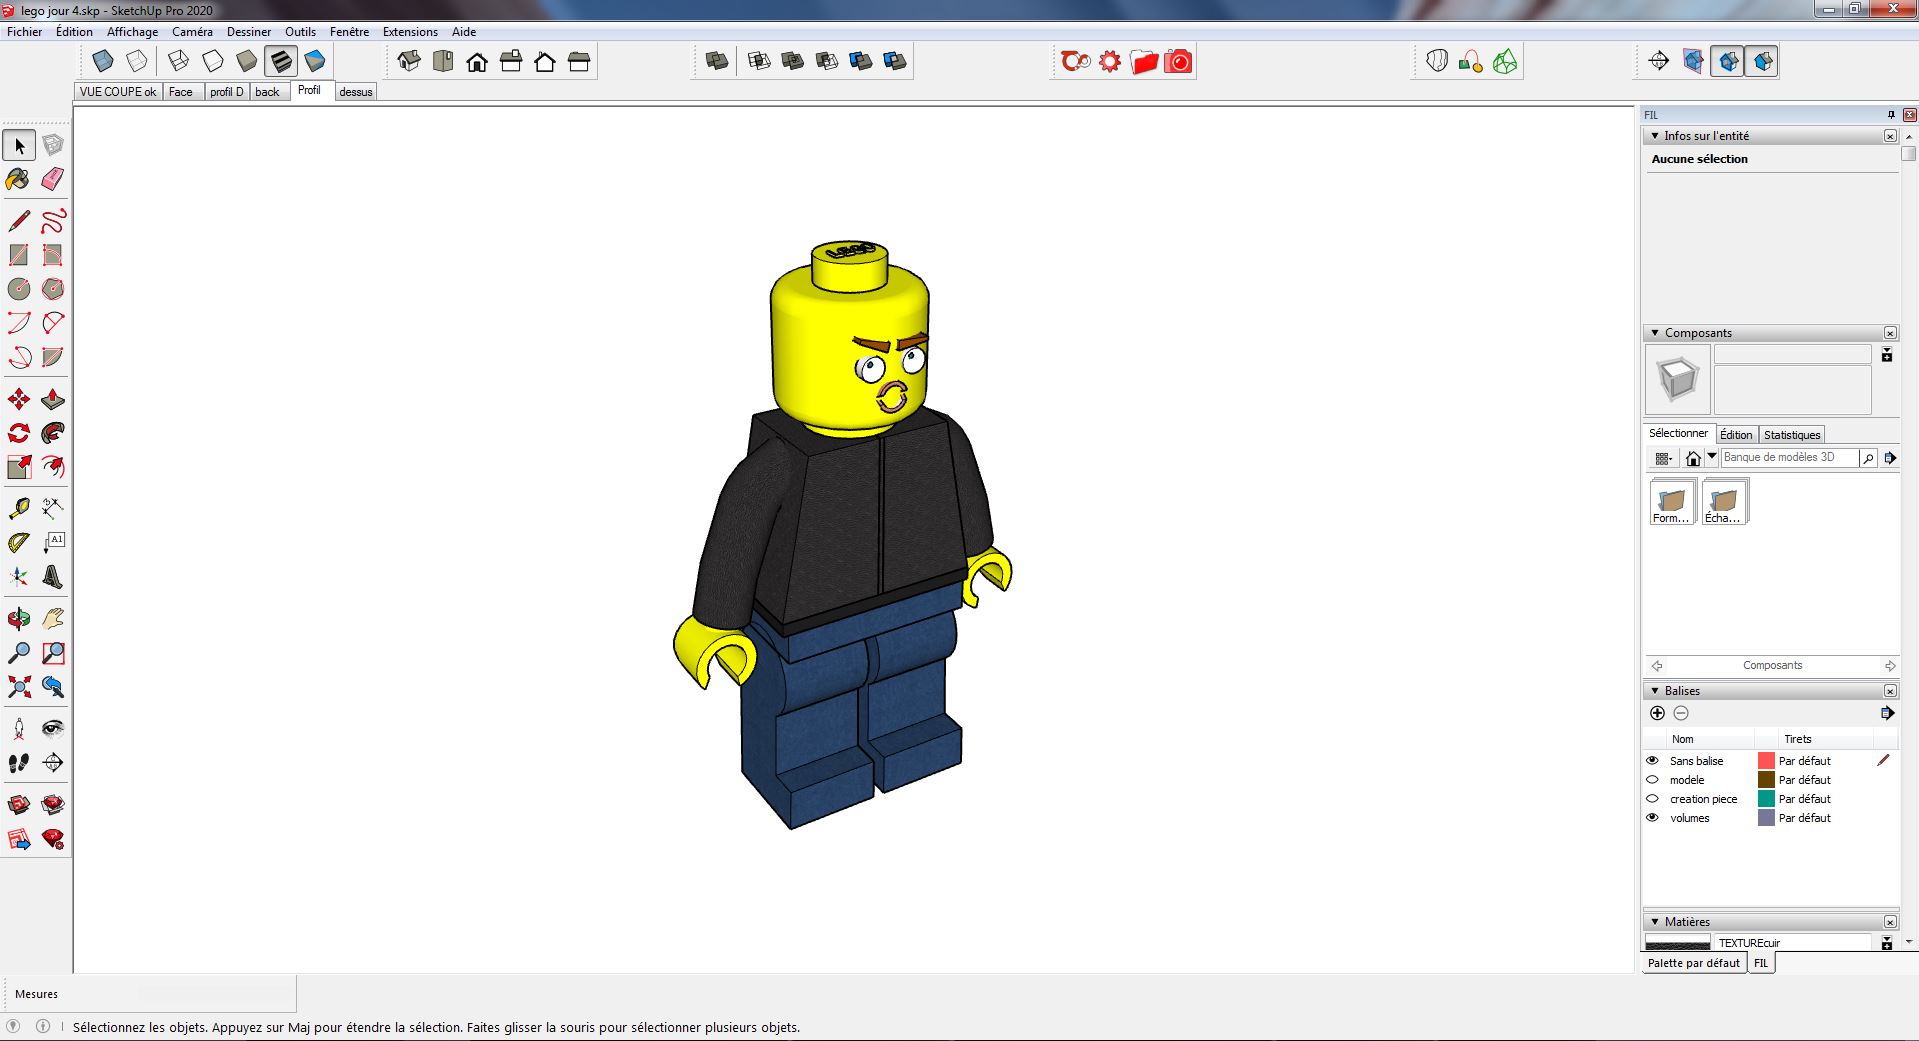Switch to the dessus scene tab

coord(356,92)
